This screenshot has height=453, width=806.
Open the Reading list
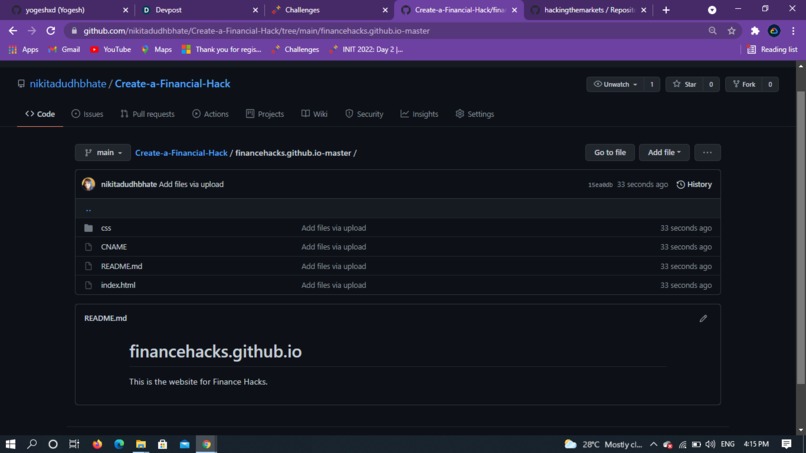click(772, 49)
